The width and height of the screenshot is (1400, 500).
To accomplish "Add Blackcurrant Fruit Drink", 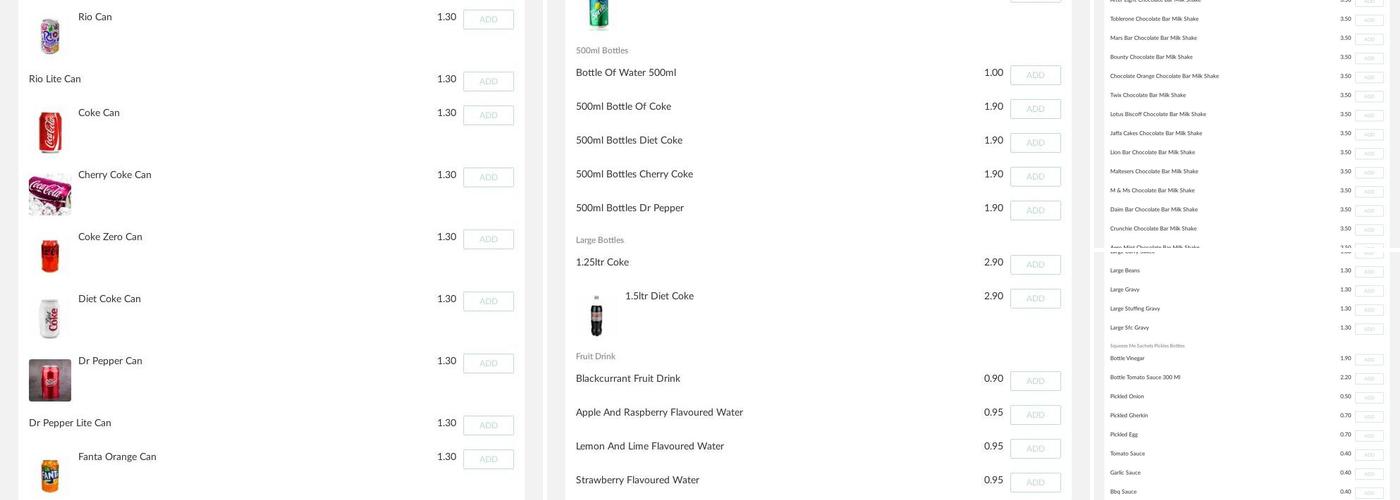I will [1035, 381].
